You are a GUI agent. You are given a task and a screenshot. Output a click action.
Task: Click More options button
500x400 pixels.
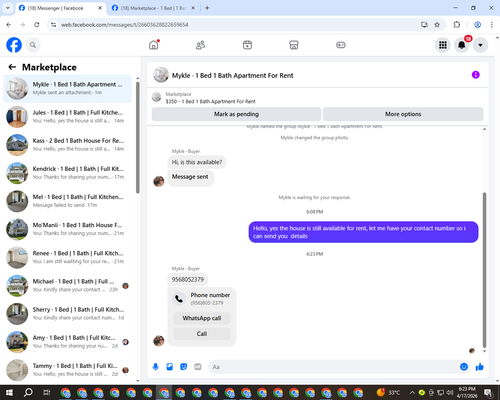click(x=403, y=114)
